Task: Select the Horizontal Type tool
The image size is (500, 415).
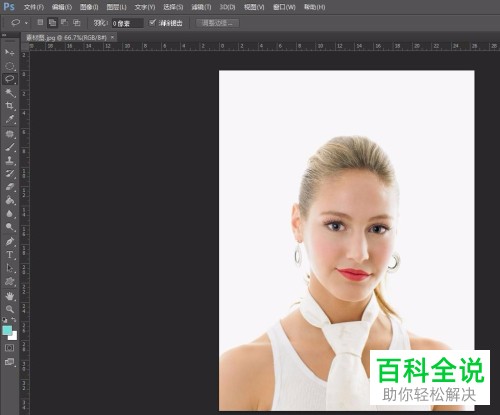Action: [10, 255]
